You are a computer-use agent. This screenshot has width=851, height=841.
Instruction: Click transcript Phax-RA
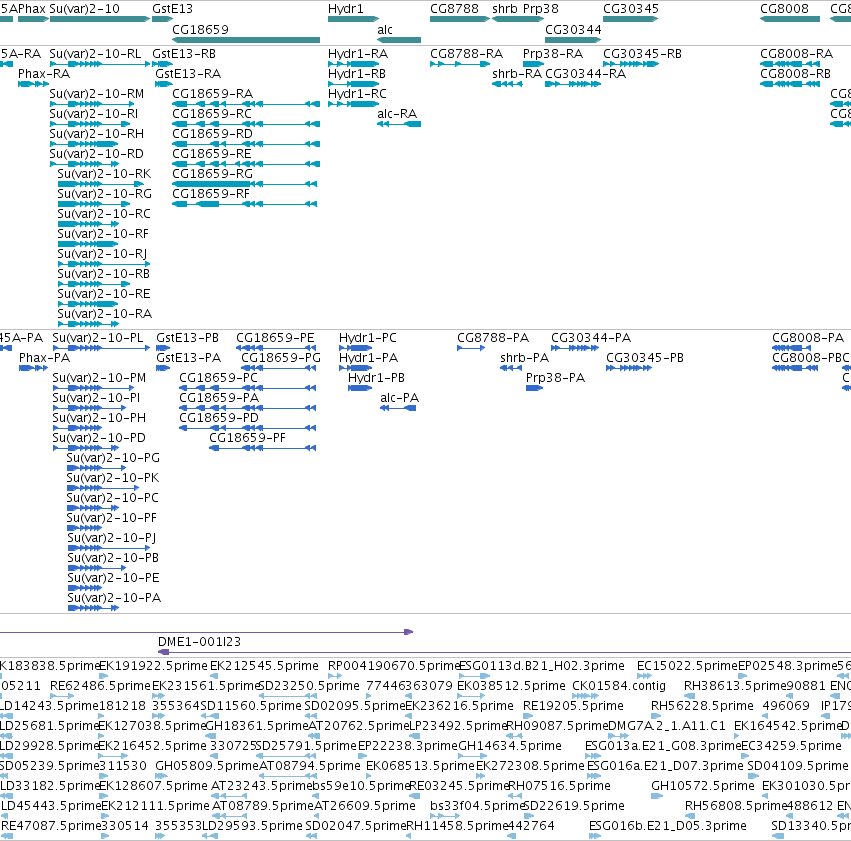coord(33,84)
